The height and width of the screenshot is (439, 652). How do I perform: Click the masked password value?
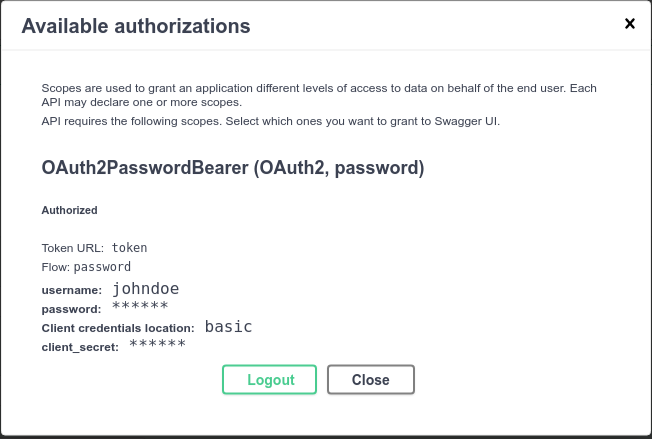[x=139, y=307]
